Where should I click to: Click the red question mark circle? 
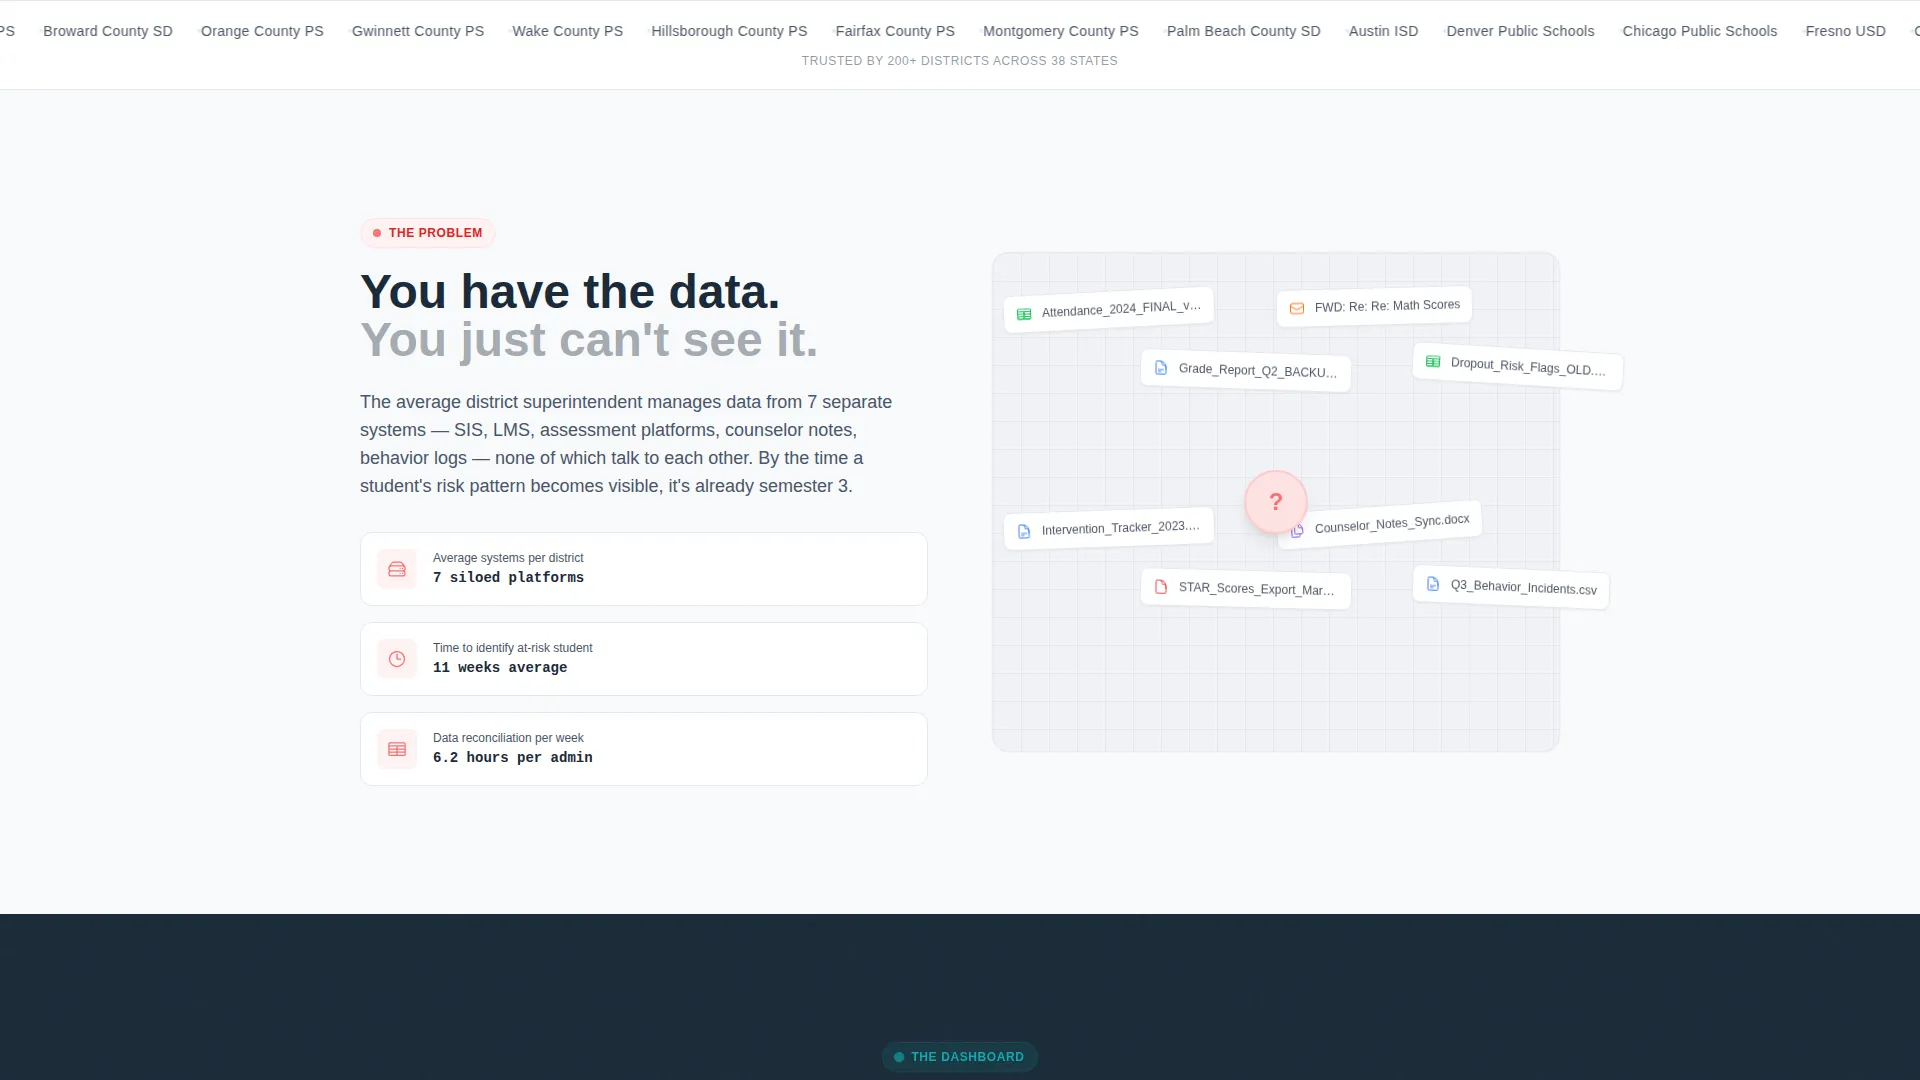pyautogui.click(x=1276, y=502)
